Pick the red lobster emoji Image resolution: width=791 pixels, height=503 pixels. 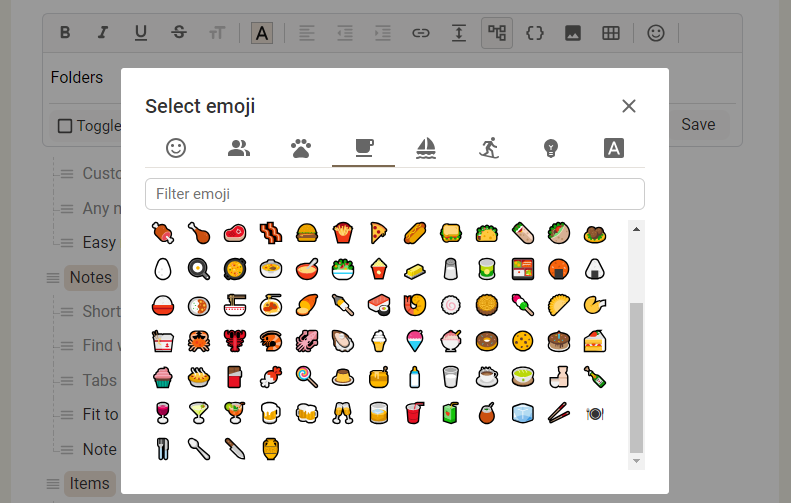235,342
